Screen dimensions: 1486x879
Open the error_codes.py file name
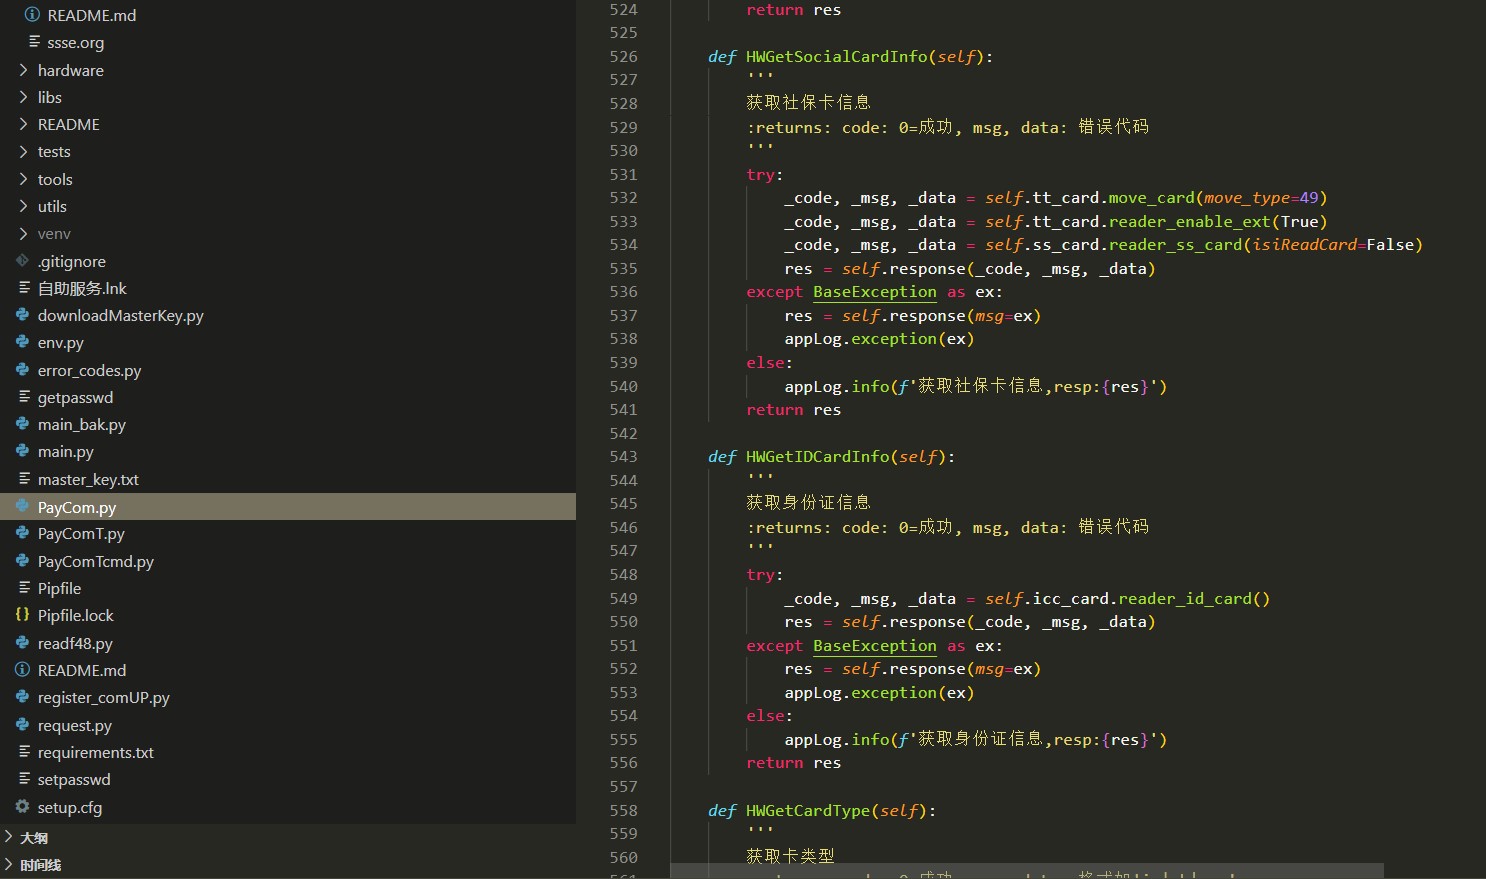90,370
